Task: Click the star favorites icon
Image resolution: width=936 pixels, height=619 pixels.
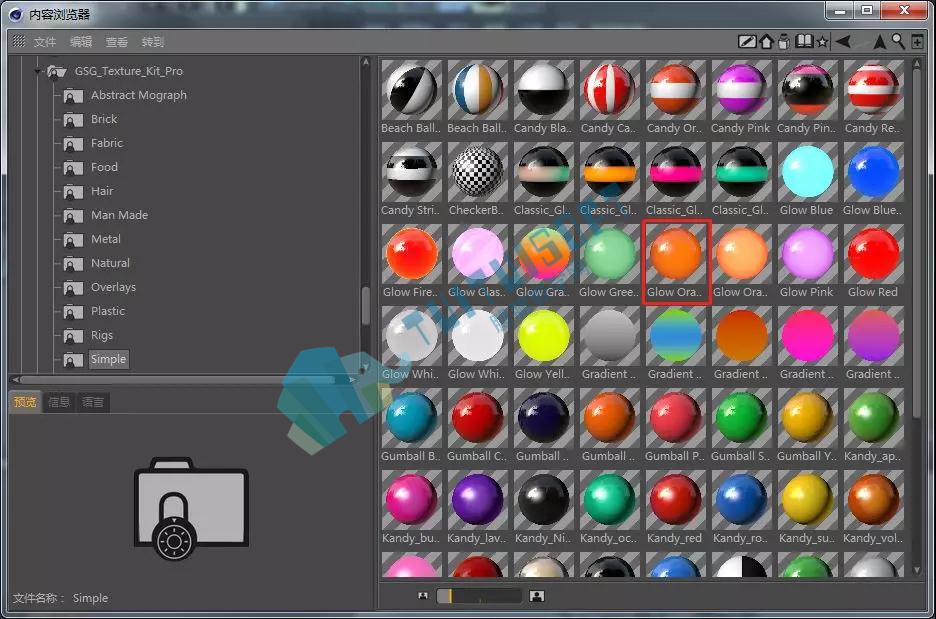Action: tap(822, 42)
